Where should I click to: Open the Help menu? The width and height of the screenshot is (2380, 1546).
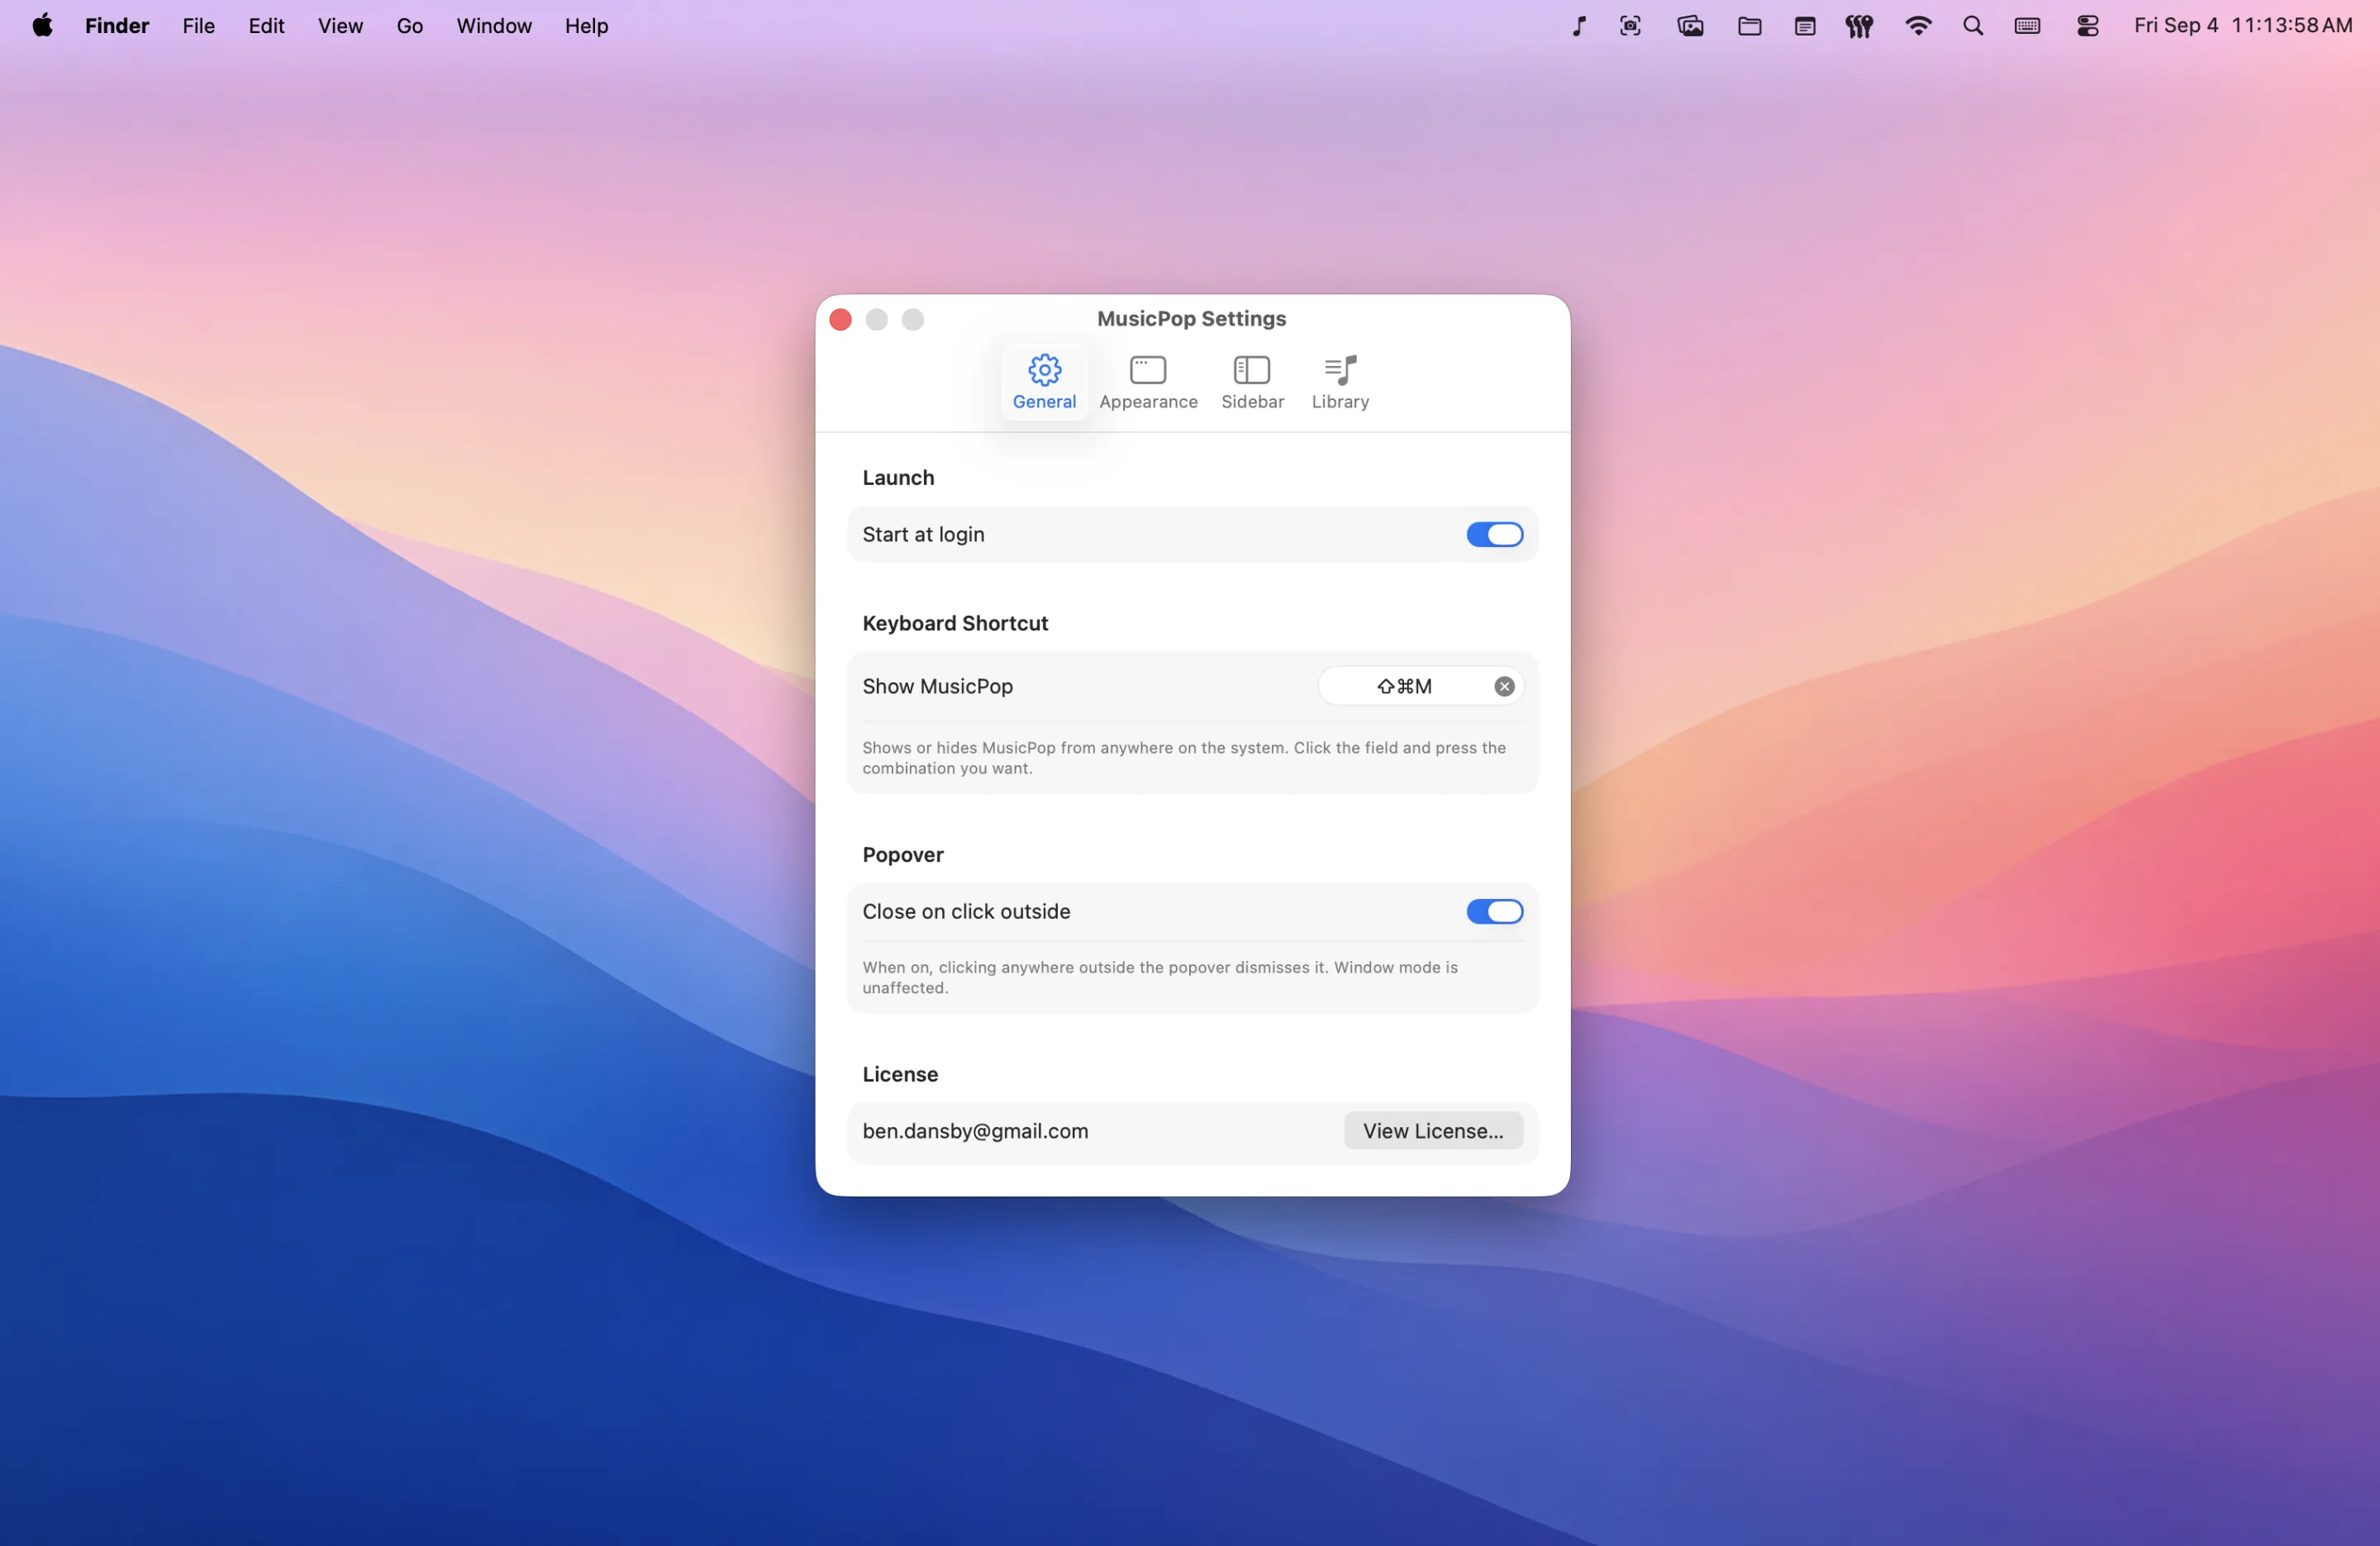click(586, 26)
